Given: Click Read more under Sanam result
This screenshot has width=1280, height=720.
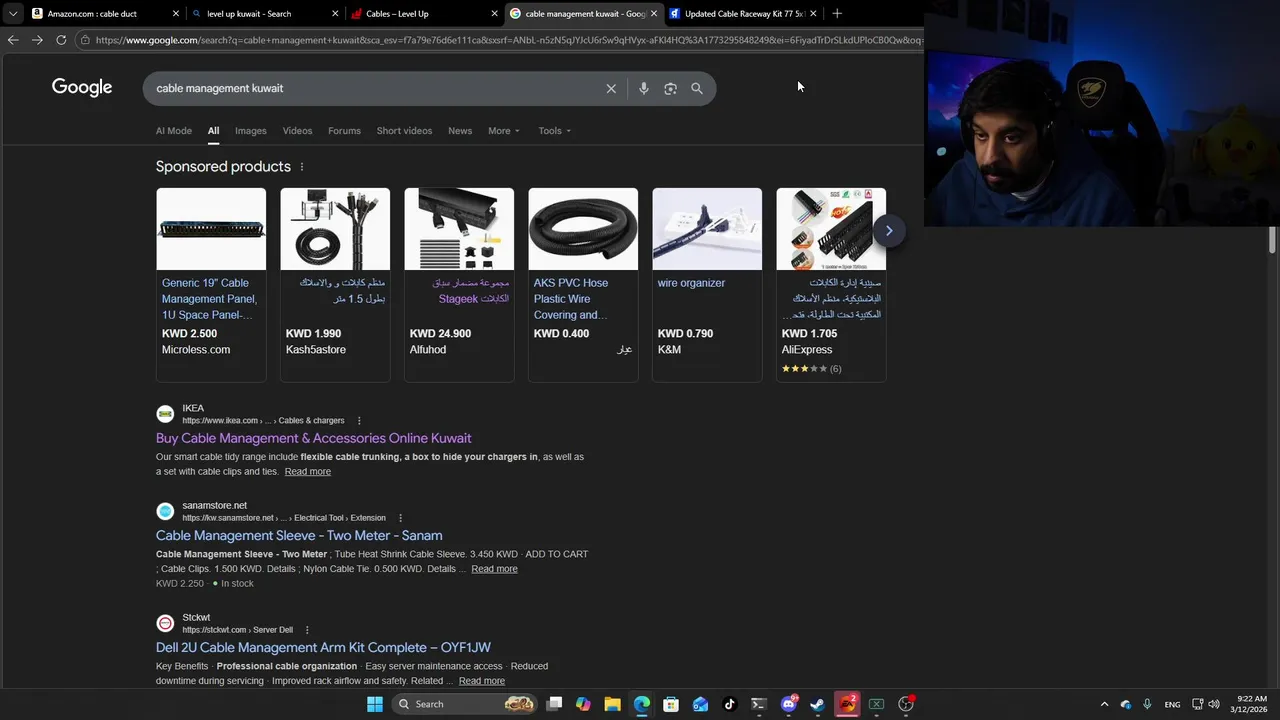Looking at the screenshot, I should coord(494,569).
